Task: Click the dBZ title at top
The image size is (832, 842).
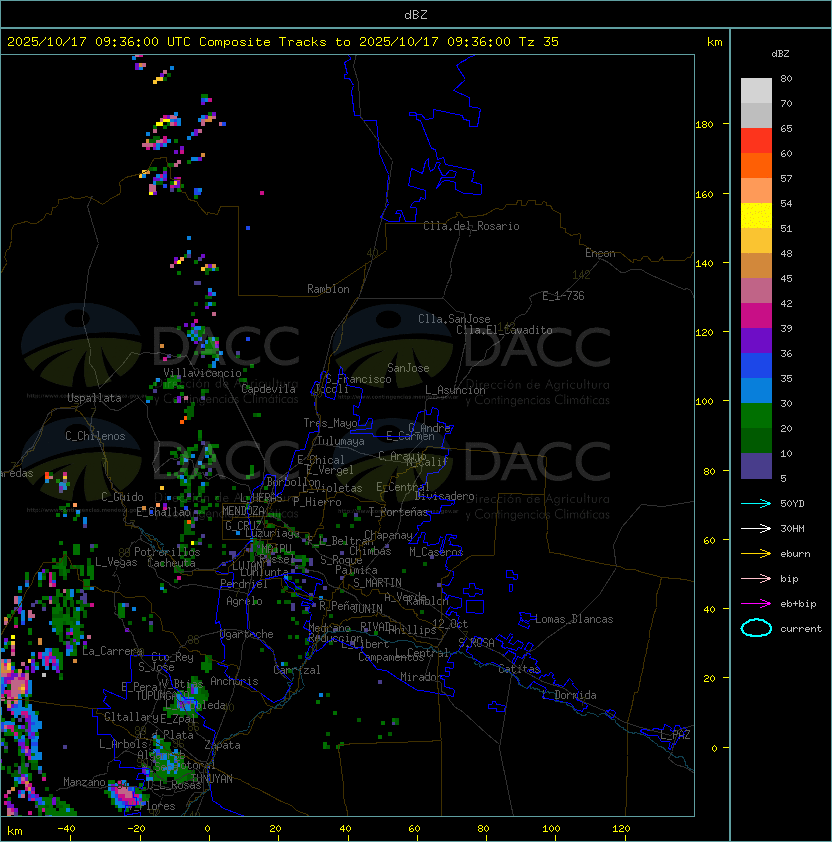Action: [416, 14]
